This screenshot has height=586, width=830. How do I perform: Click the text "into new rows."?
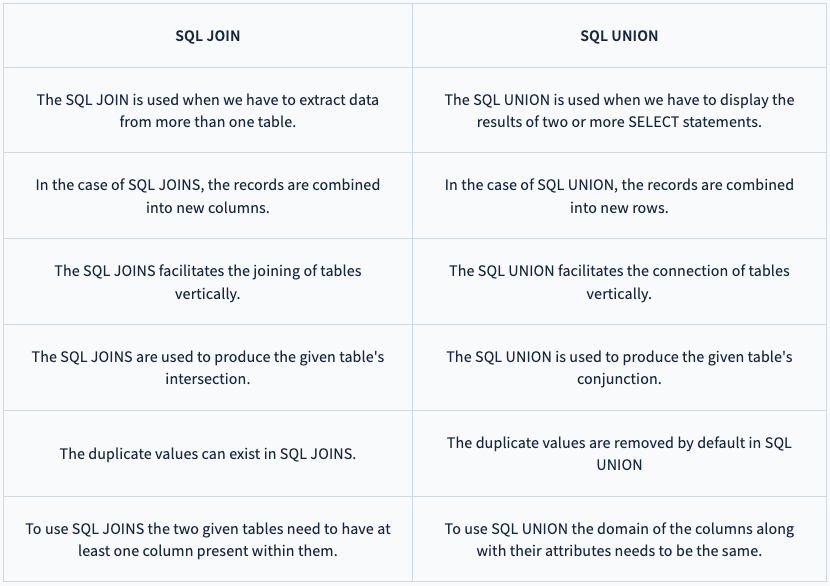(x=619, y=208)
